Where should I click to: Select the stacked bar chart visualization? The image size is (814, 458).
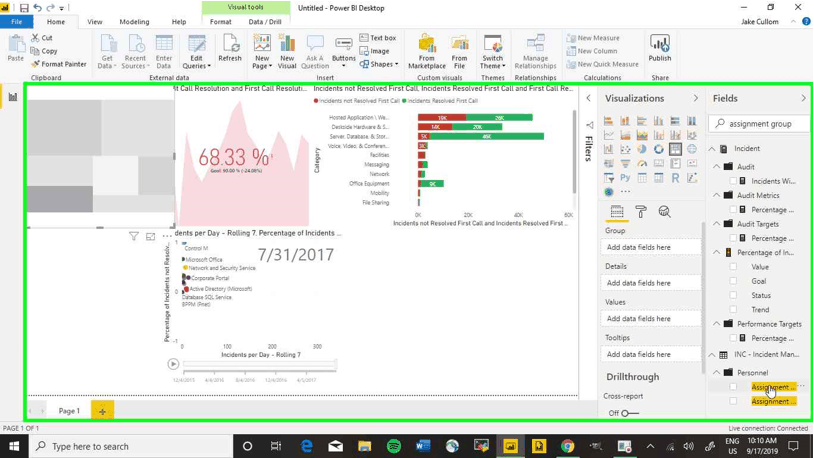pyautogui.click(x=608, y=121)
